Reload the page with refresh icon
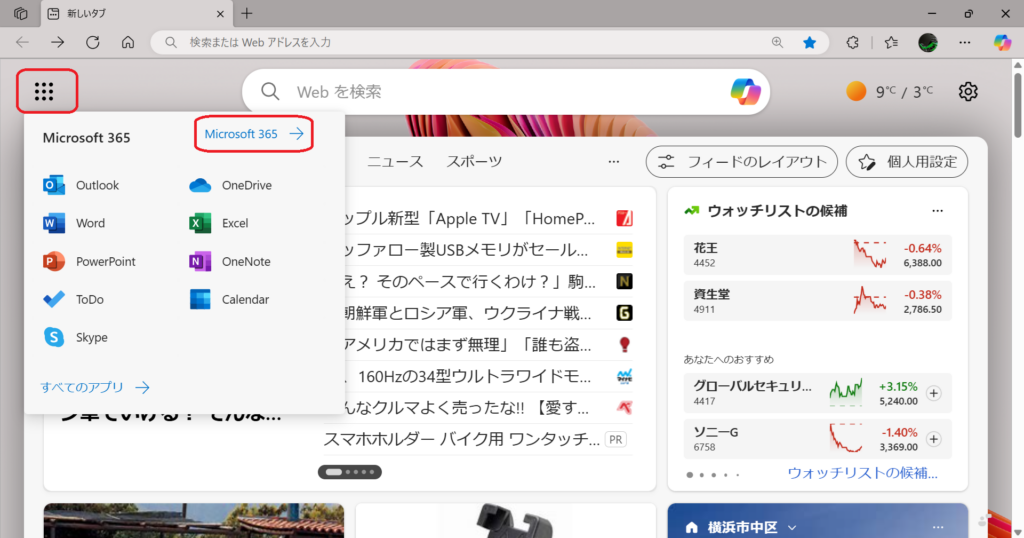Screen dimensions: 1024x538 coord(93,42)
